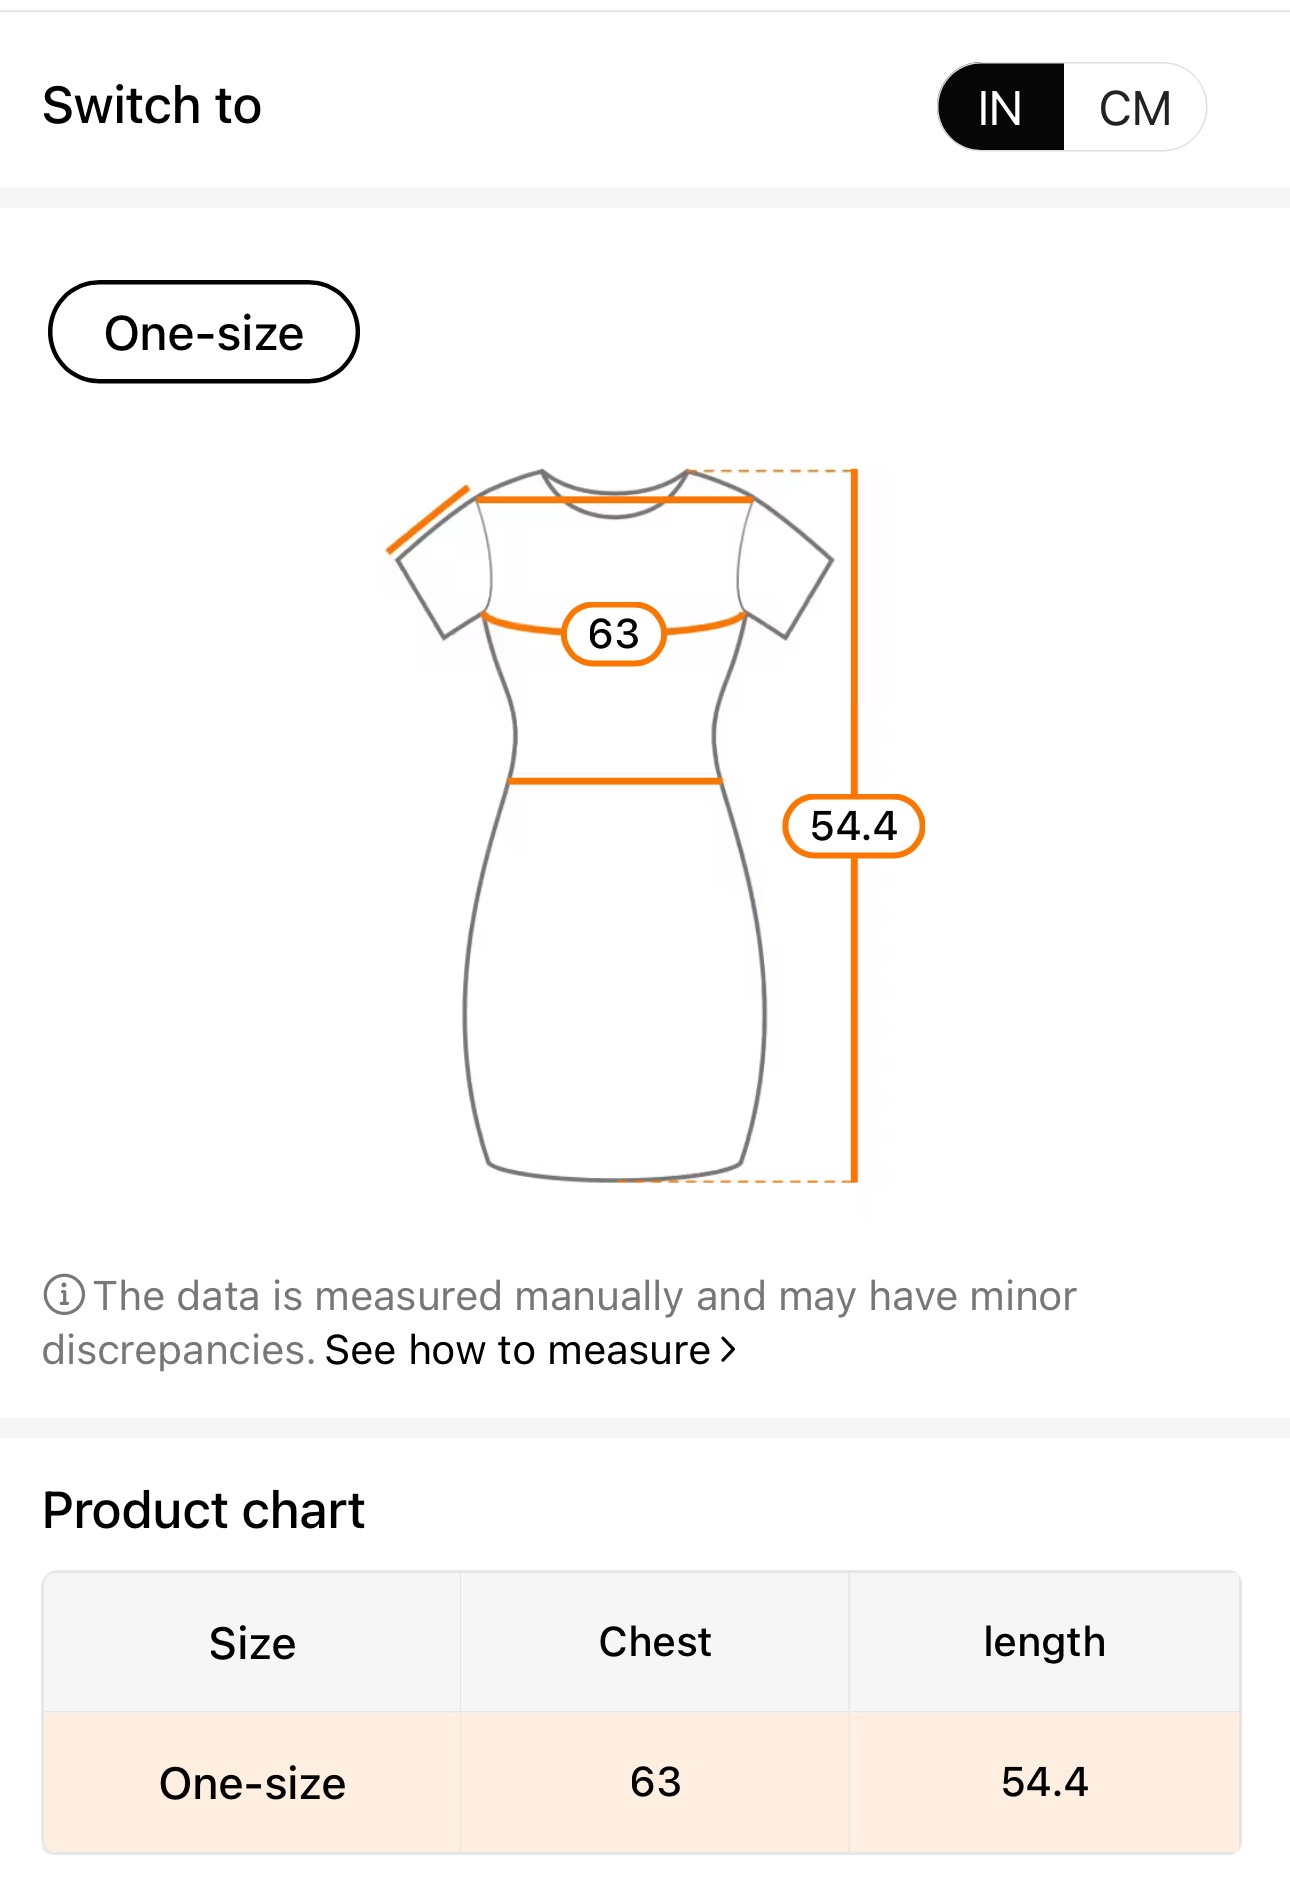The width and height of the screenshot is (1290, 1902).
Task: Click the chevron after See how to measure
Action: [729, 1350]
